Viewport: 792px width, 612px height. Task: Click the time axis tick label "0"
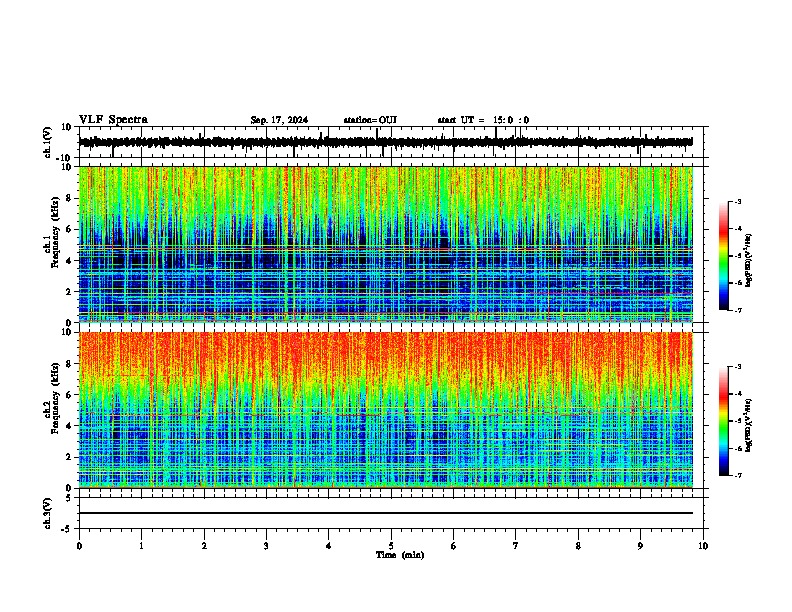79,546
